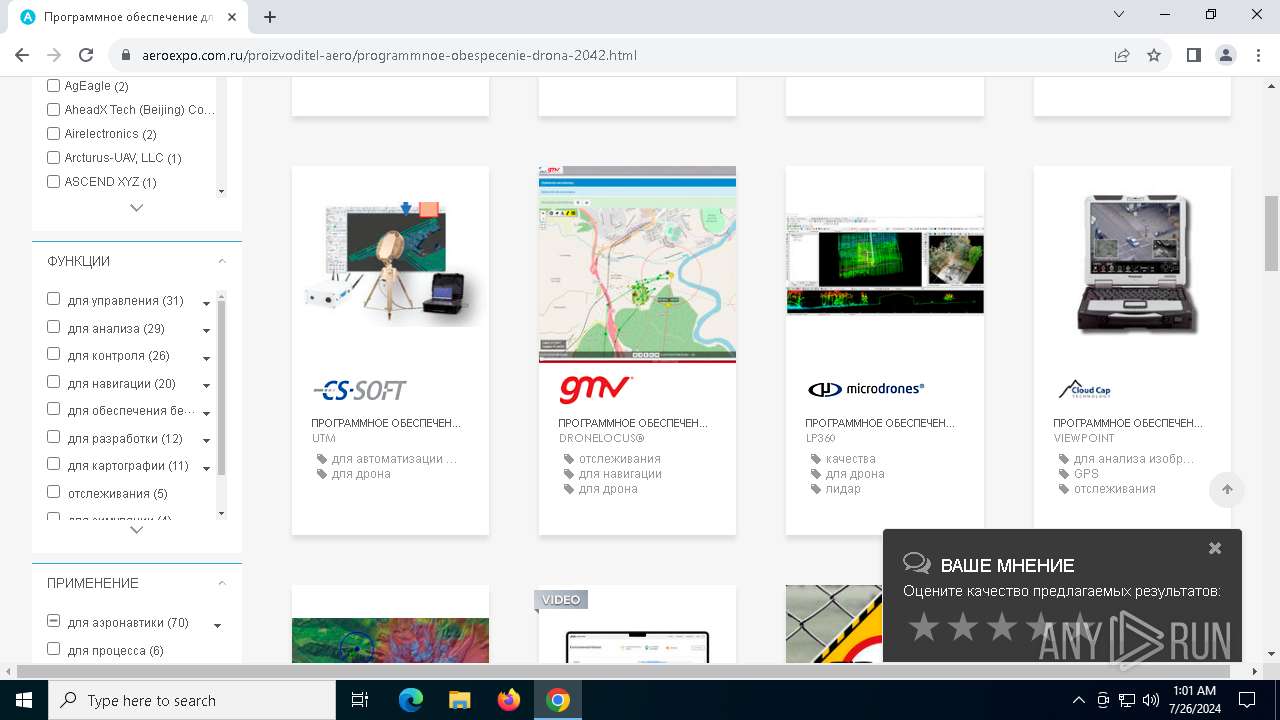Check the 'для процесса' filter
Image resolution: width=1280 pixels, height=720 pixels.
(54, 649)
